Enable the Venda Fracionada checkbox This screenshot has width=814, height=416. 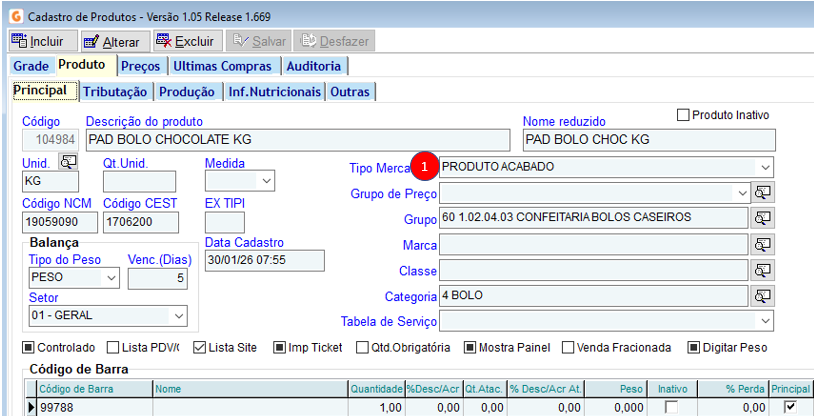pyautogui.click(x=568, y=348)
